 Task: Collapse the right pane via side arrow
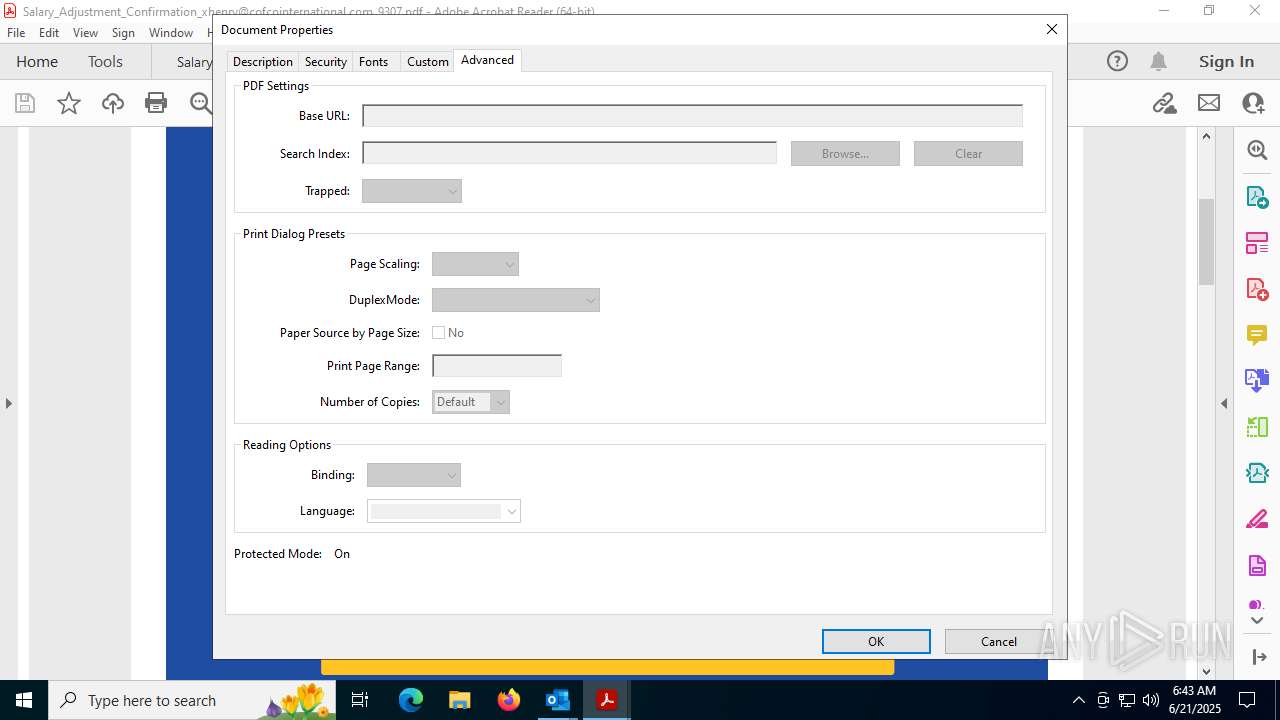(x=1224, y=403)
